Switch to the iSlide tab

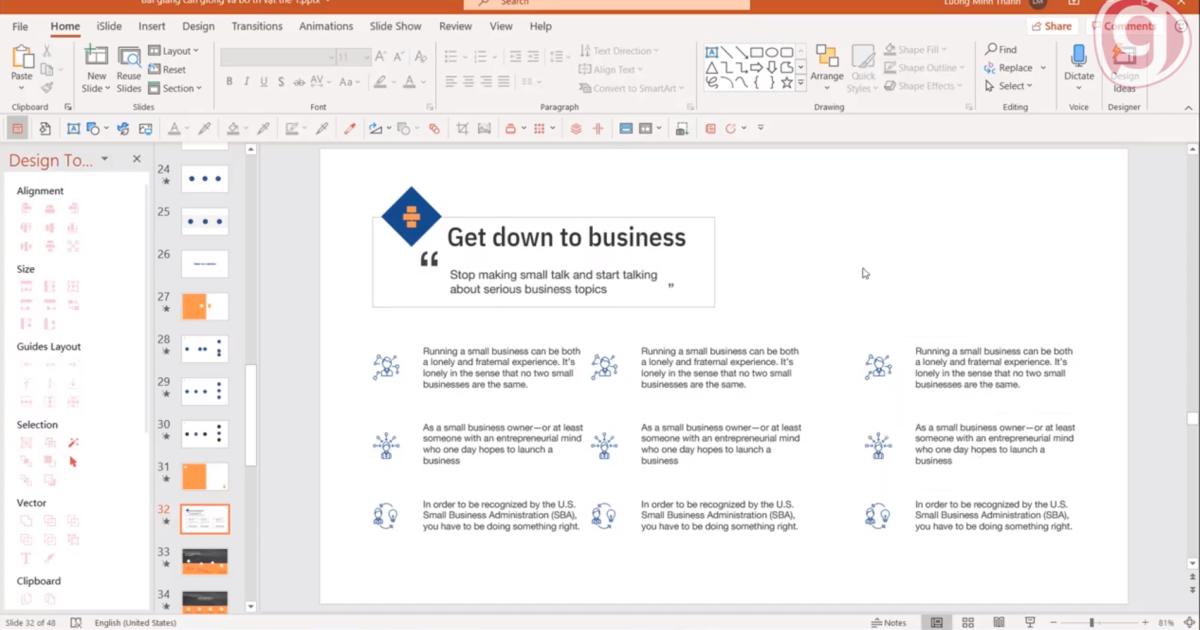[x=109, y=26]
